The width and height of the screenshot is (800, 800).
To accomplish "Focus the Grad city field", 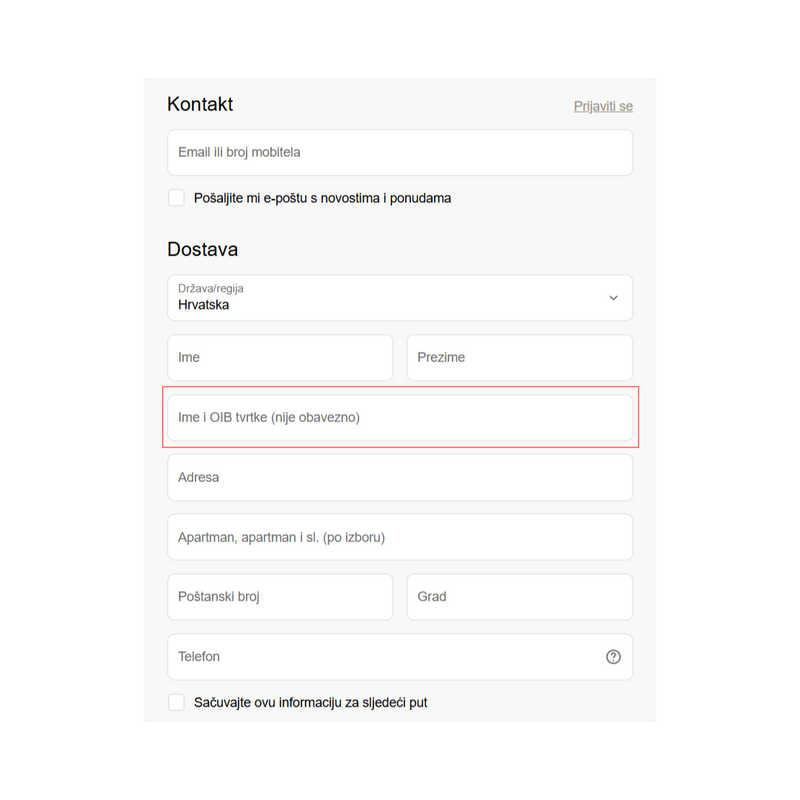I will (519, 597).
